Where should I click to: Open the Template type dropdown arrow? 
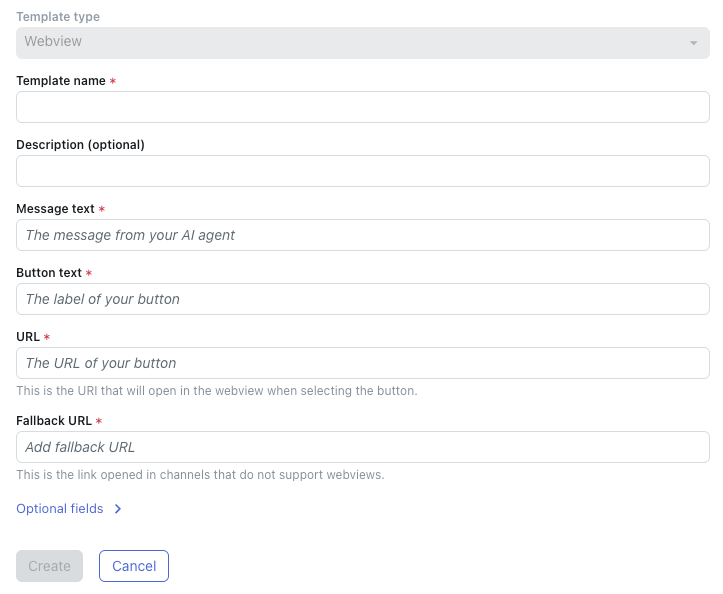693,43
